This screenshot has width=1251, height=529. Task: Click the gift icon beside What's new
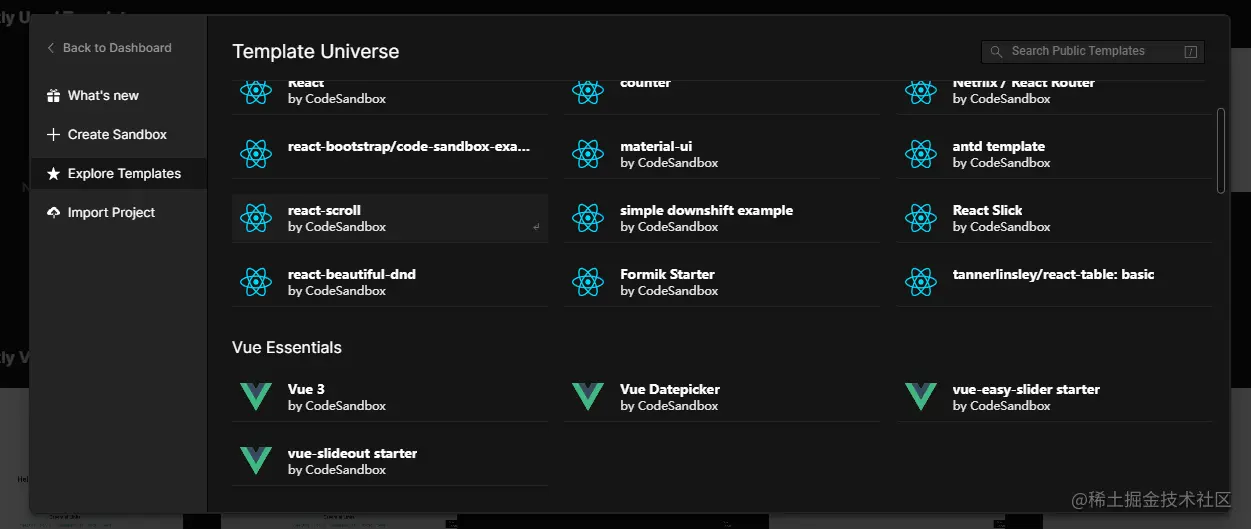[x=53, y=96]
